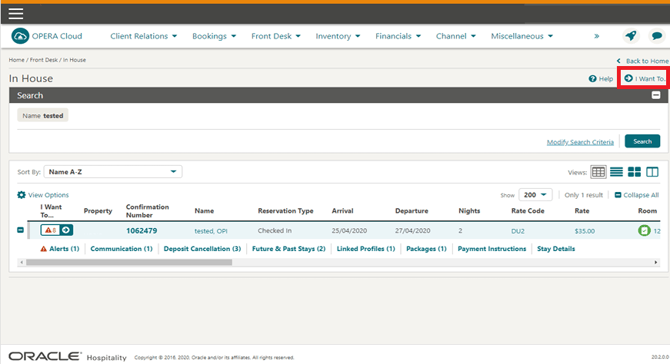670x364 pixels.
Task: Expand the Sort By Name A-Z dropdown
Action: click(x=113, y=172)
